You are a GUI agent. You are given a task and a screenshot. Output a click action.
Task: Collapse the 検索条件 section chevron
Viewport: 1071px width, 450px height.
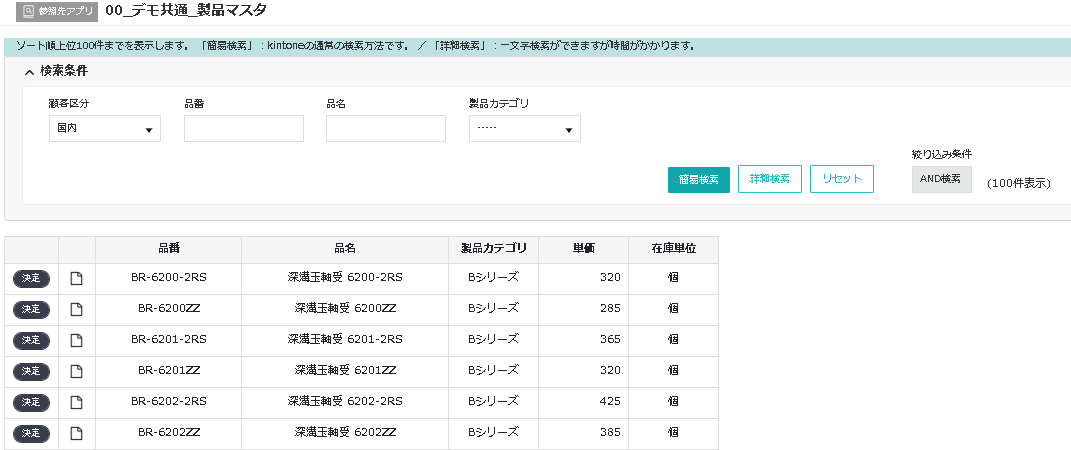click(30, 72)
